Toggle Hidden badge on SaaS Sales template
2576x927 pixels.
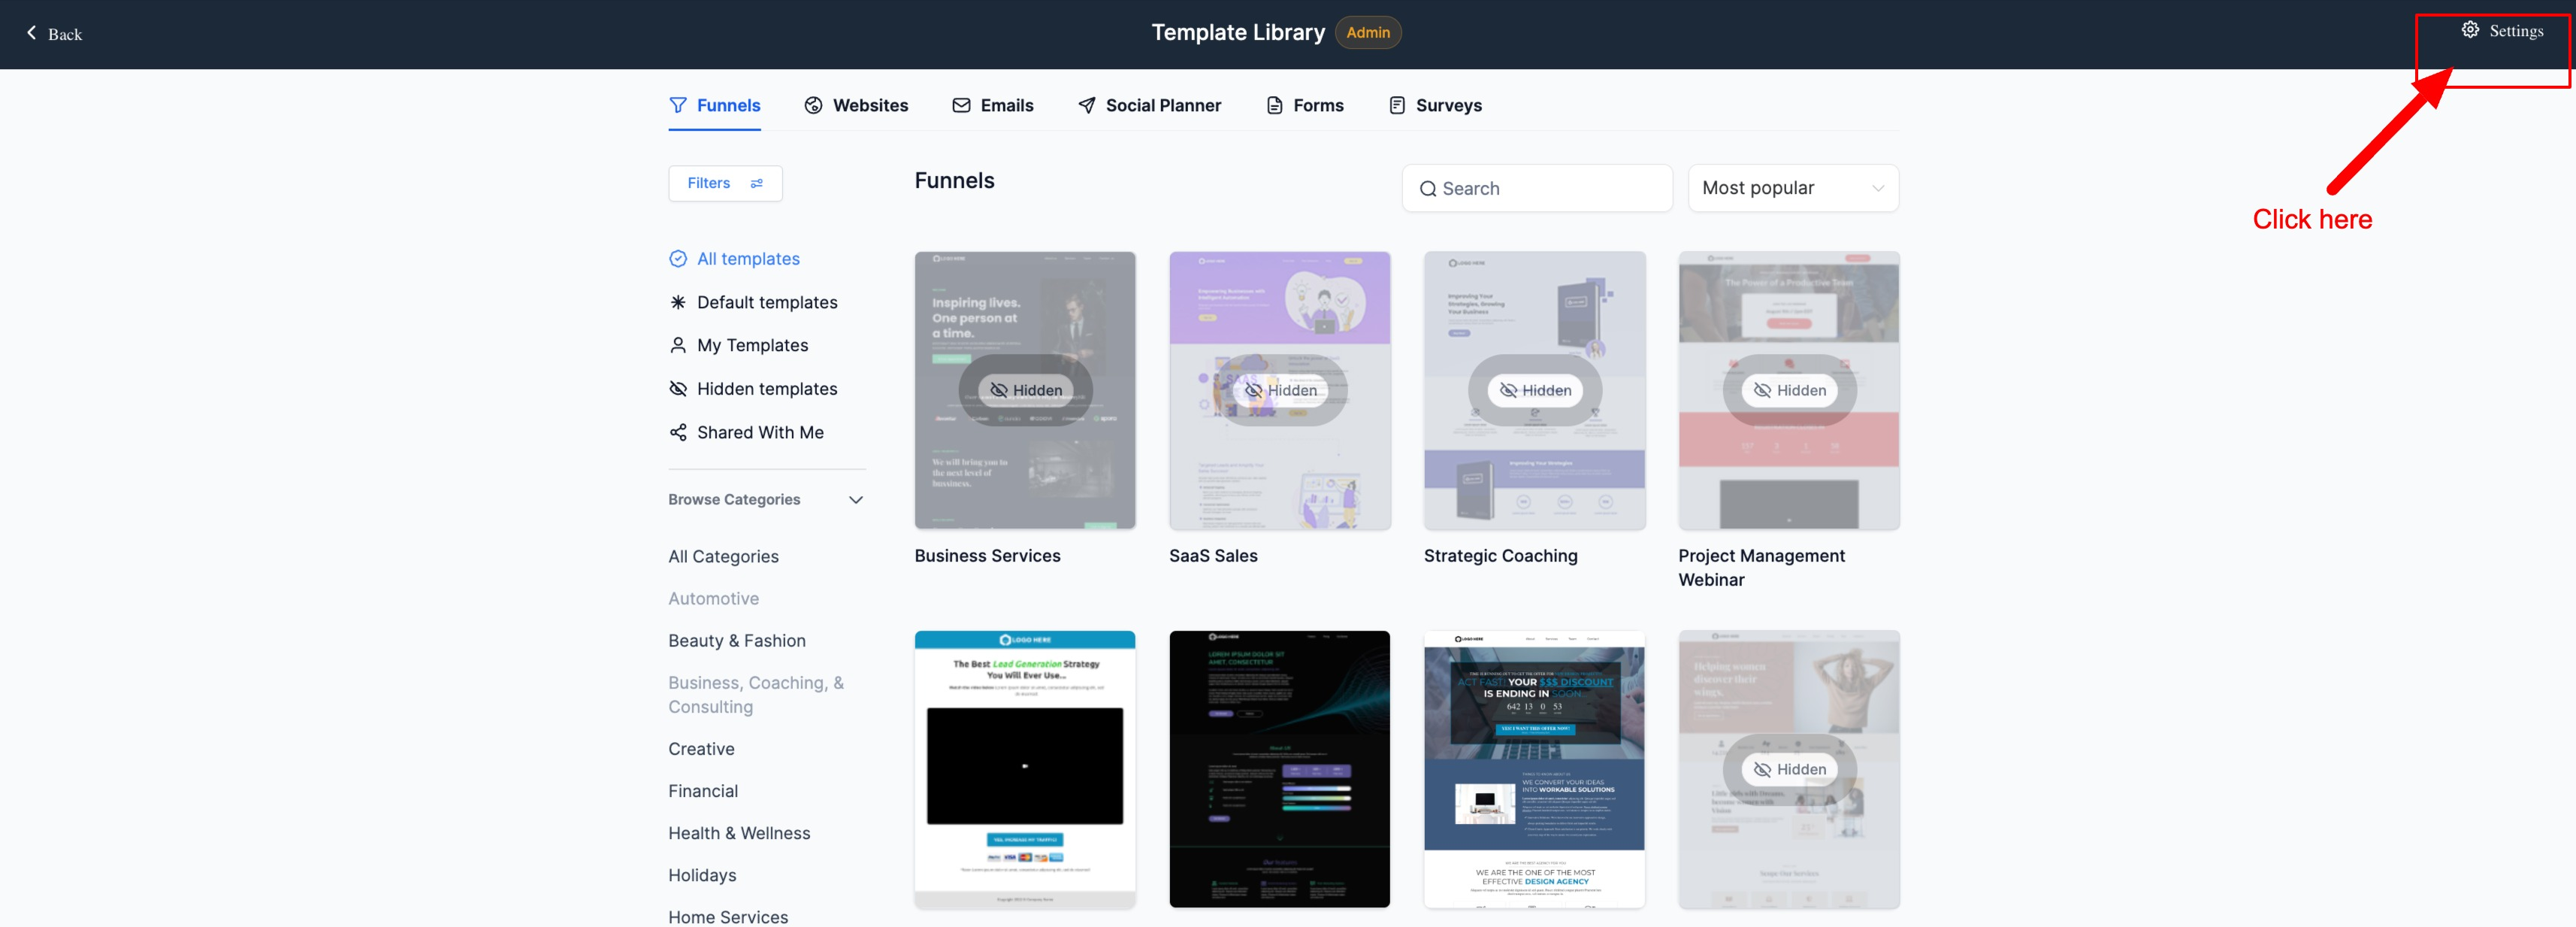(1280, 390)
